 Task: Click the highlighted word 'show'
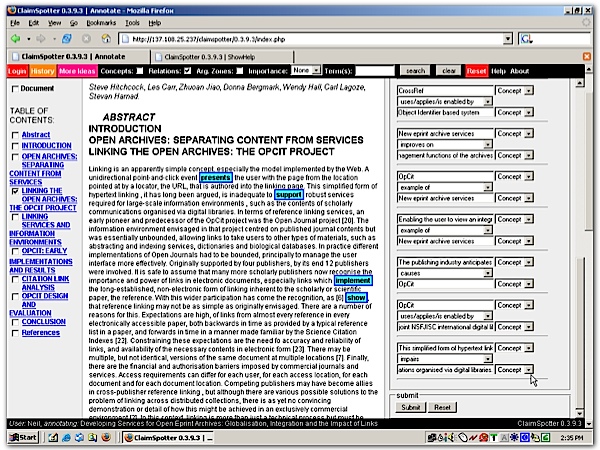tap(356, 298)
